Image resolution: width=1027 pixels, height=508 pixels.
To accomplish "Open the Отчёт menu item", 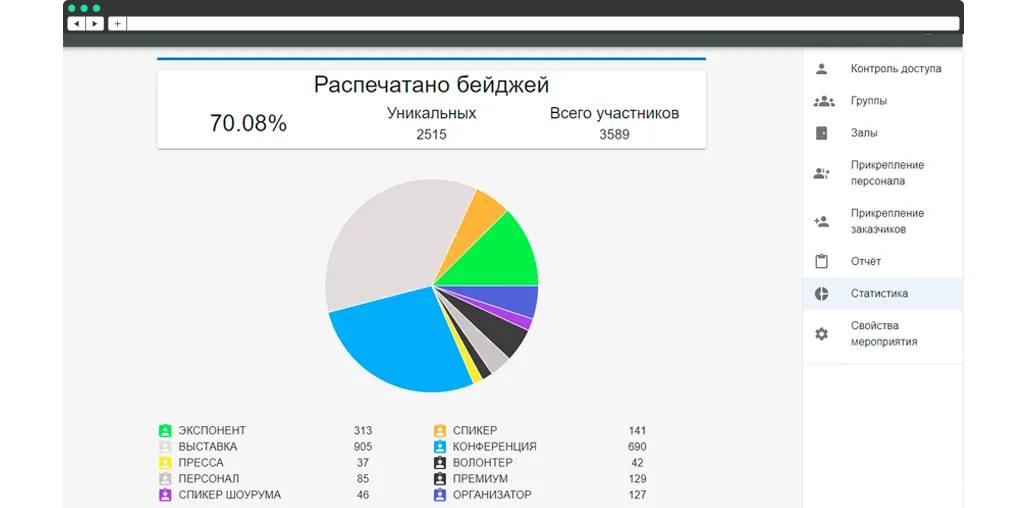I will click(883, 261).
